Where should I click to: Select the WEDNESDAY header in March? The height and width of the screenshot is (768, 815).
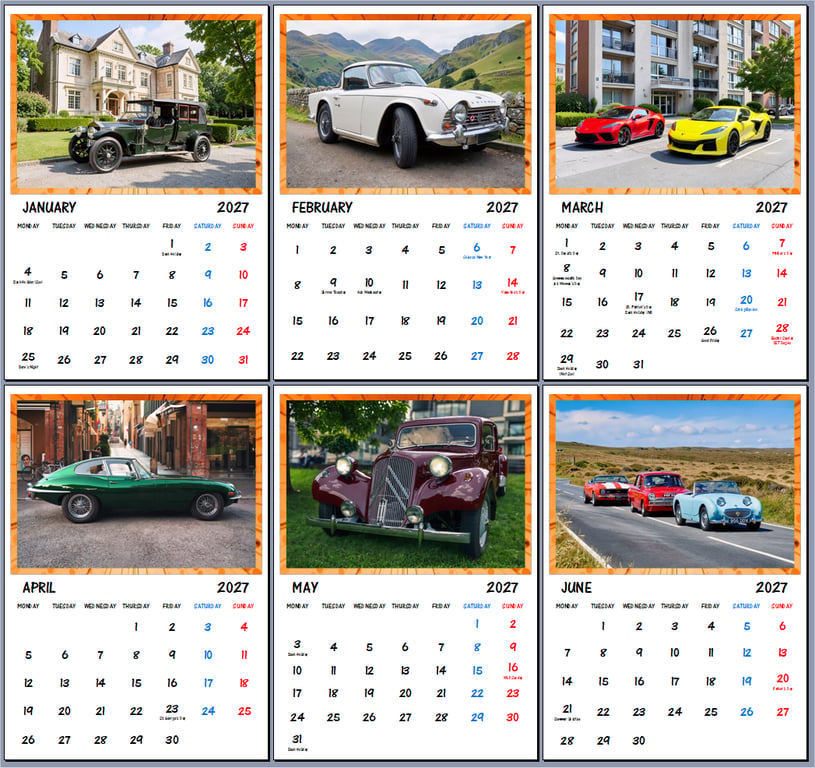coord(638,226)
